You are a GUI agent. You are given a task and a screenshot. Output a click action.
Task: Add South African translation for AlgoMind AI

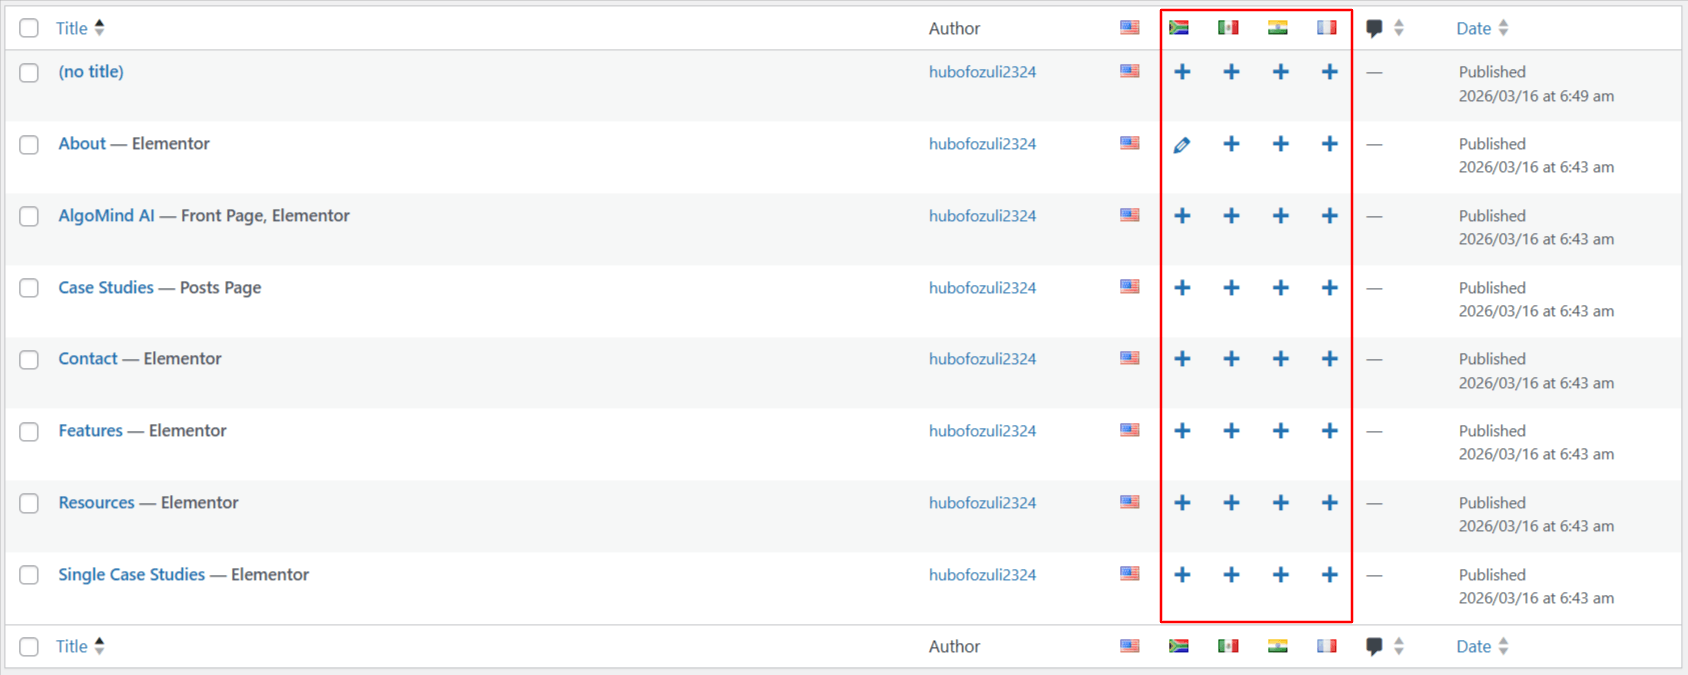pos(1182,216)
